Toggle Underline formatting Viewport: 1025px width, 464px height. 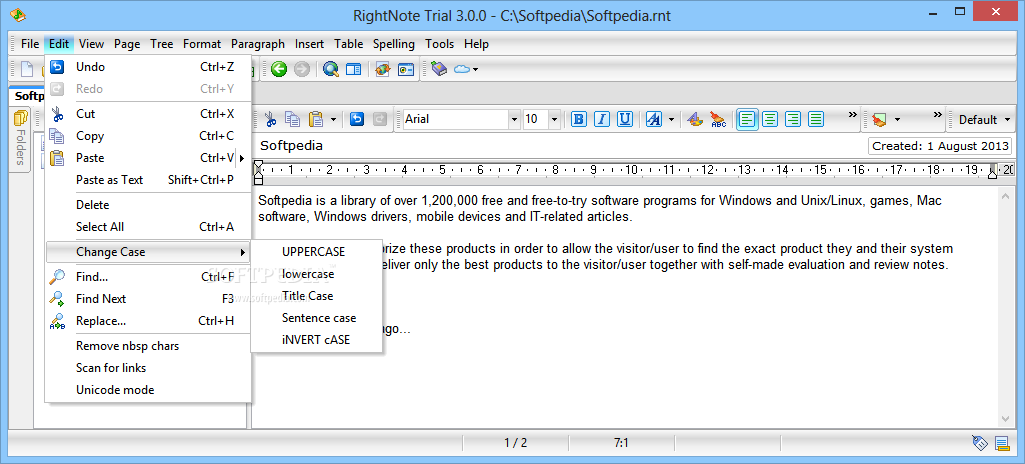(x=625, y=119)
